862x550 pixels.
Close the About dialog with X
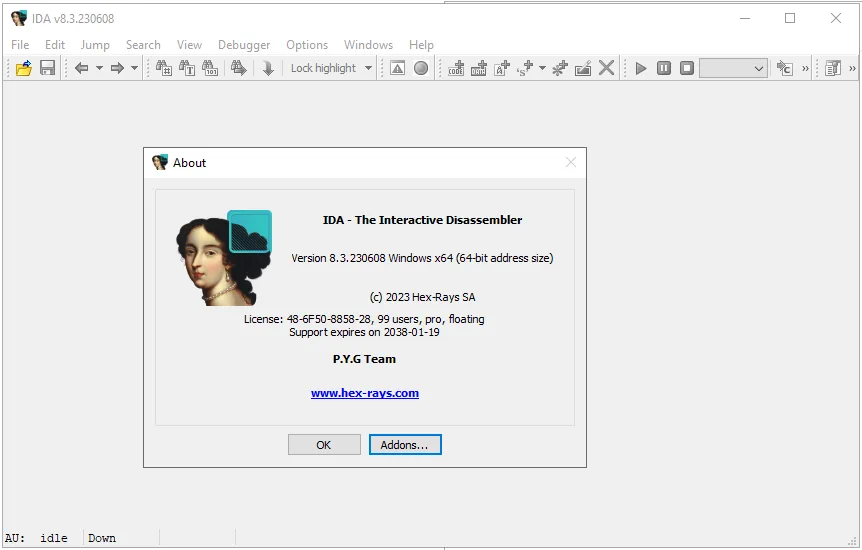coord(571,162)
